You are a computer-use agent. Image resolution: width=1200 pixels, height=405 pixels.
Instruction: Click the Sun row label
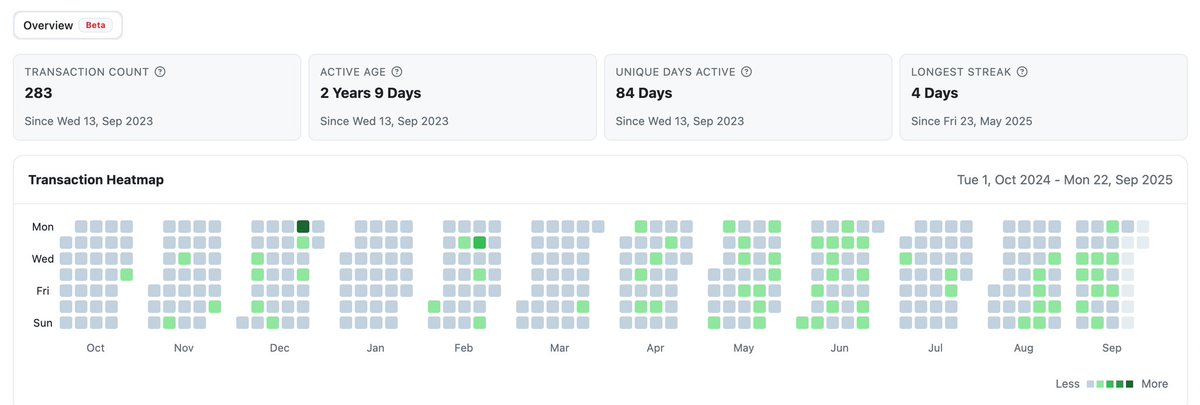43,322
